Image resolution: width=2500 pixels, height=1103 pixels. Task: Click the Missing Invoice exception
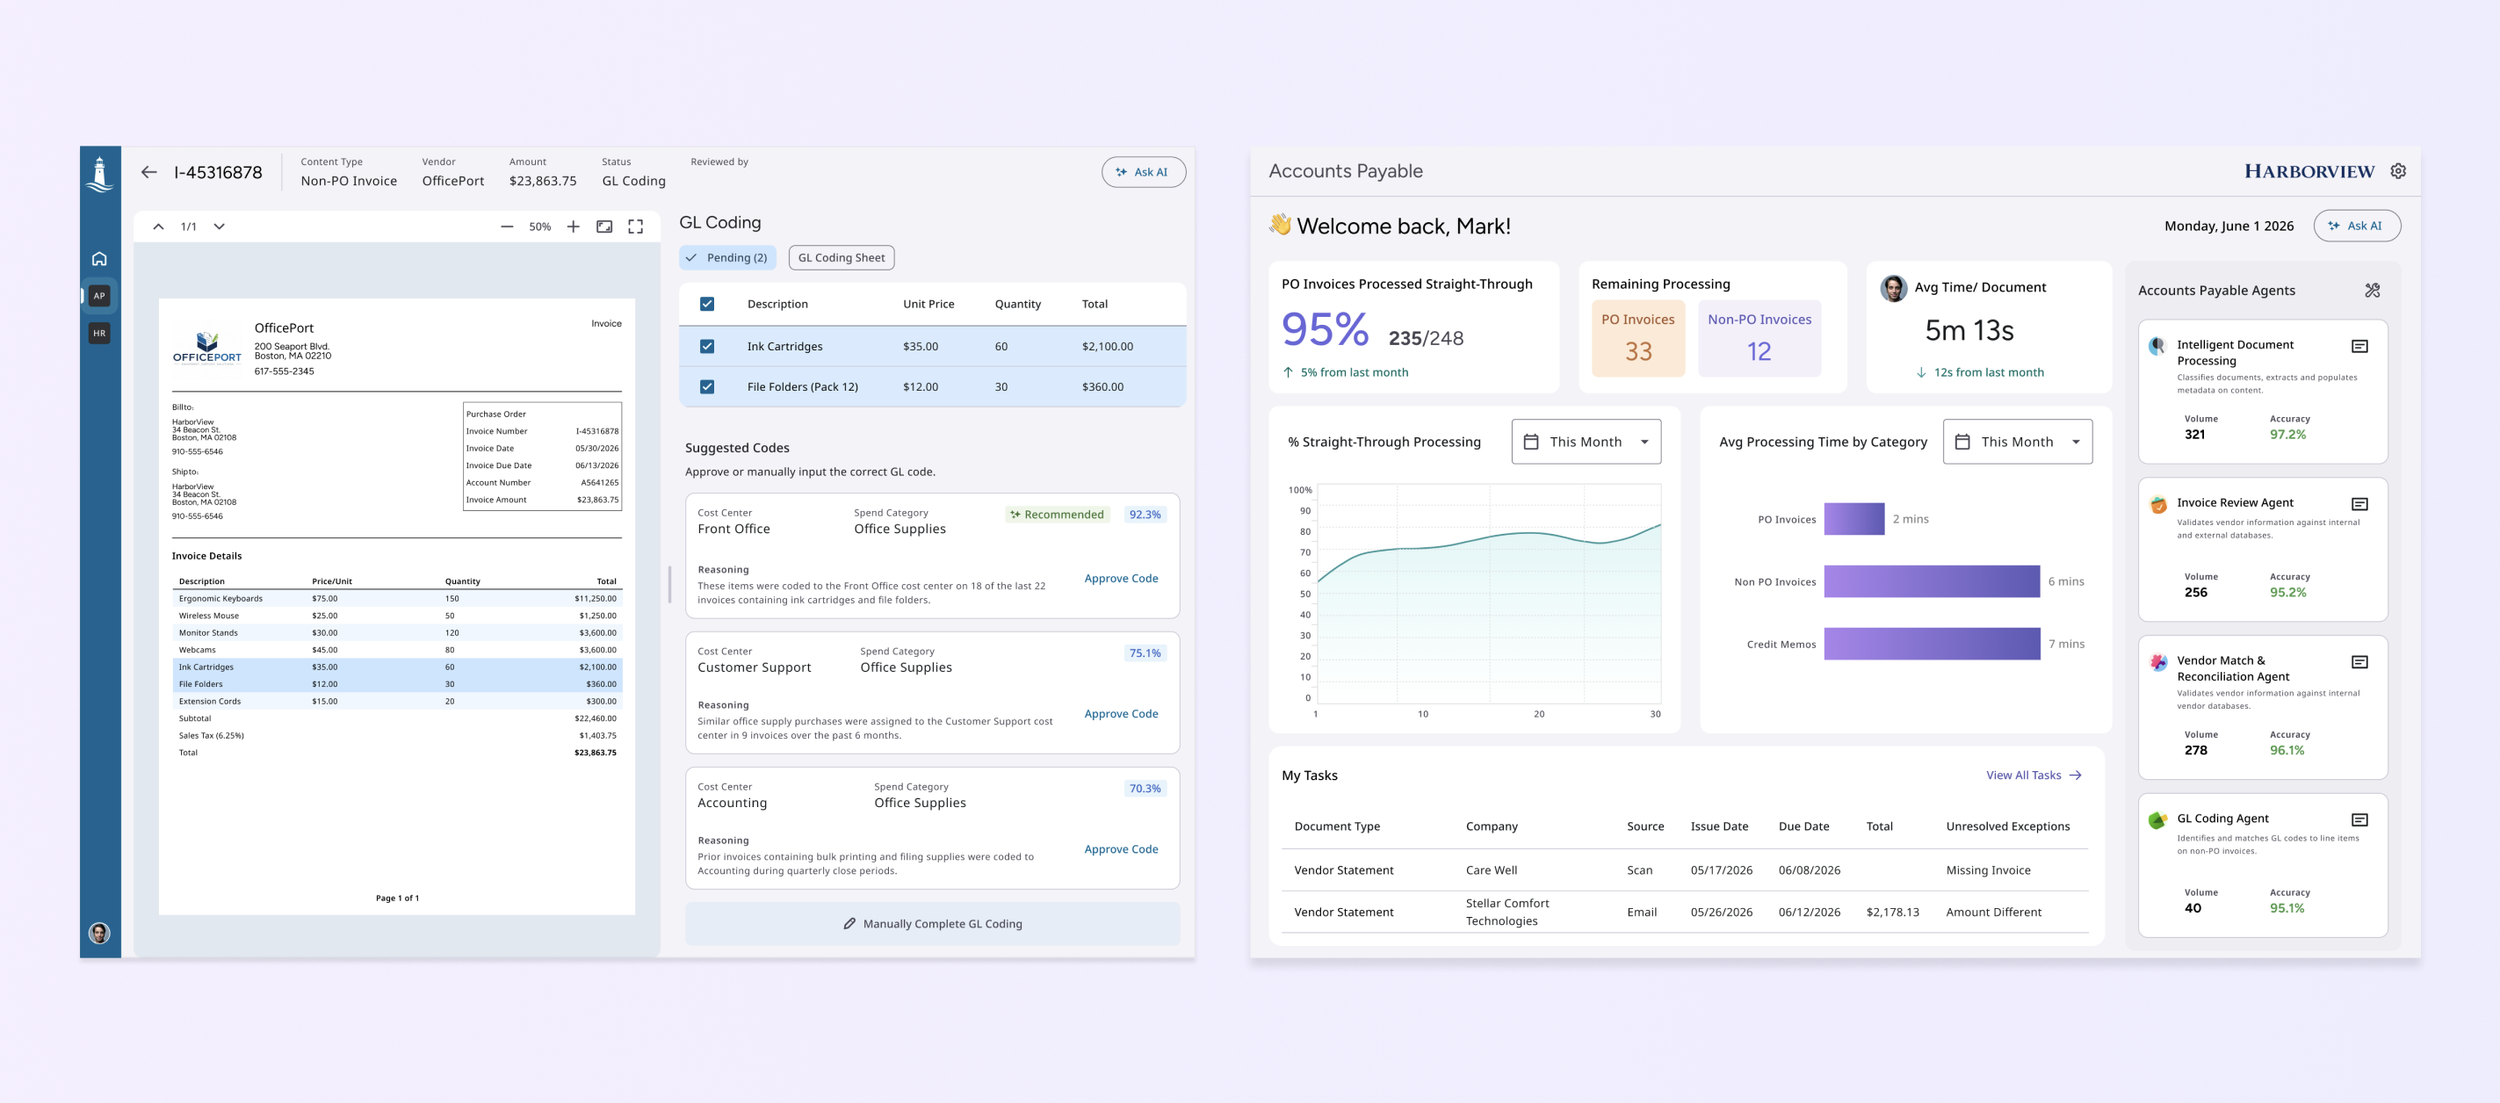[1988, 870]
